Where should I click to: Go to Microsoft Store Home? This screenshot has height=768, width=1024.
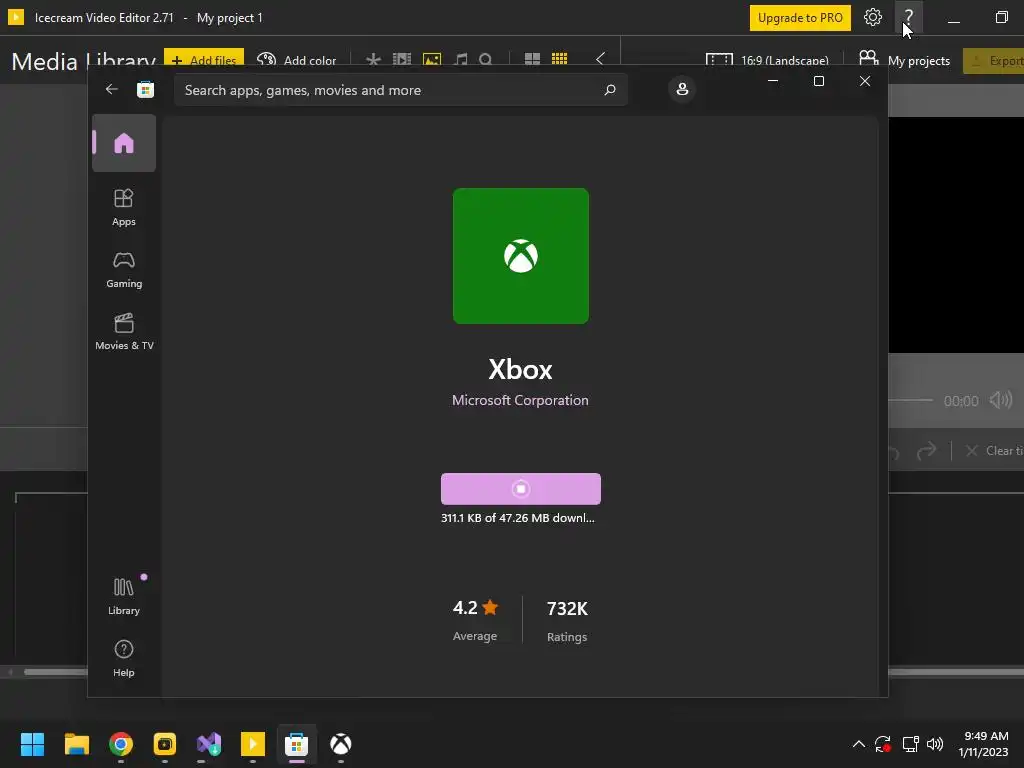point(123,143)
